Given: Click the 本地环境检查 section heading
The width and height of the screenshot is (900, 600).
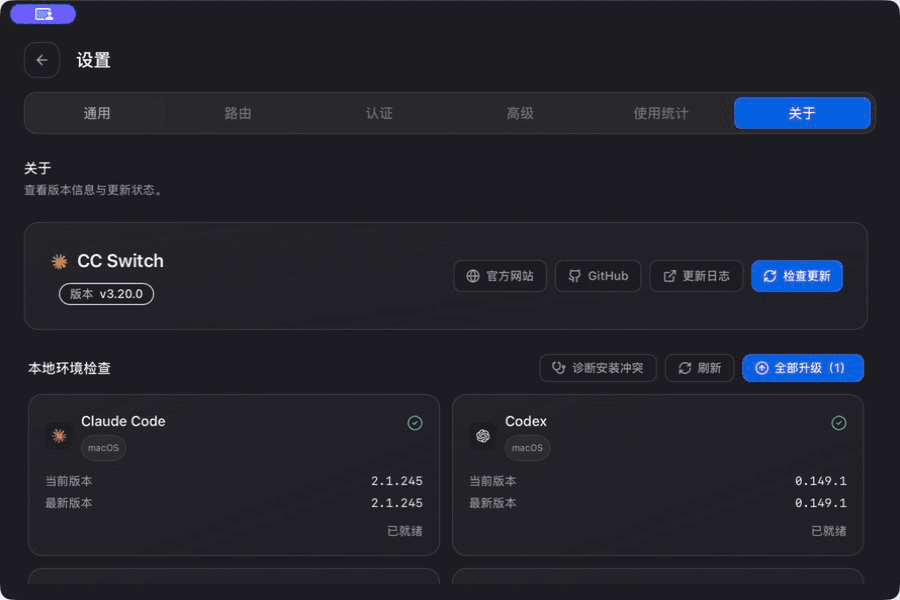Looking at the screenshot, I should 69,369.
